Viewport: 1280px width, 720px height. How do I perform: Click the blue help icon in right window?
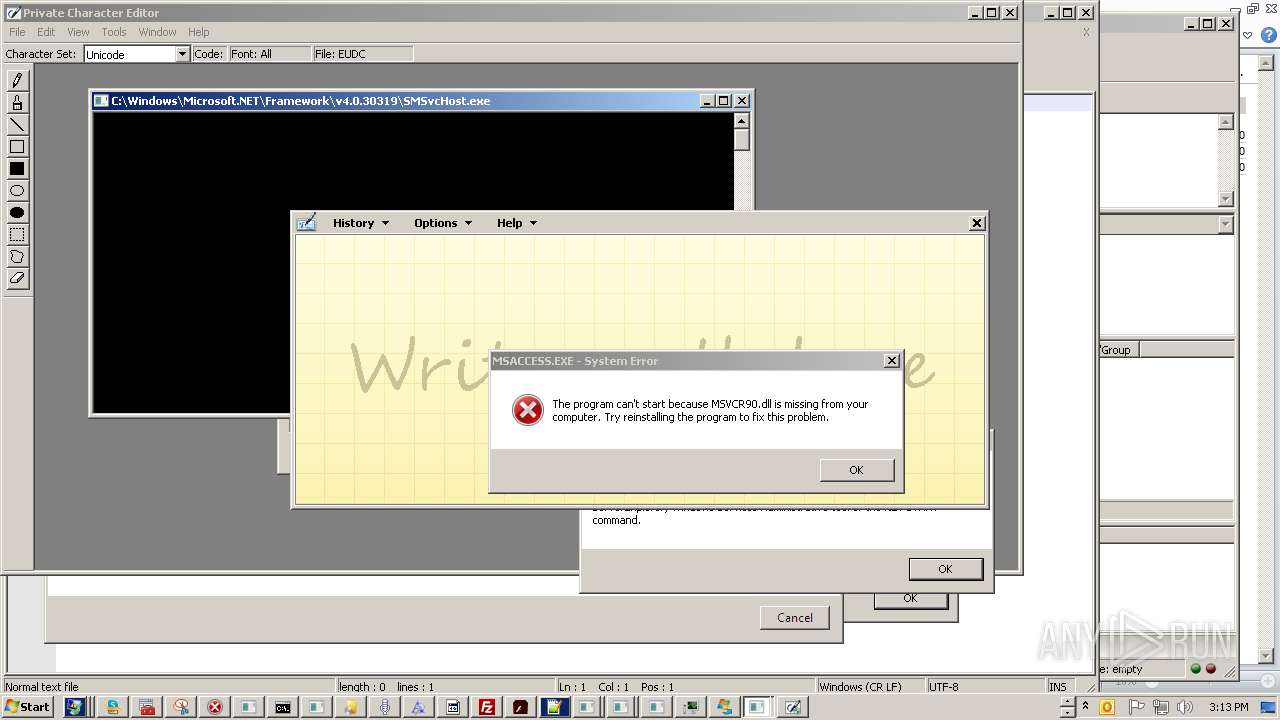(x=1269, y=34)
